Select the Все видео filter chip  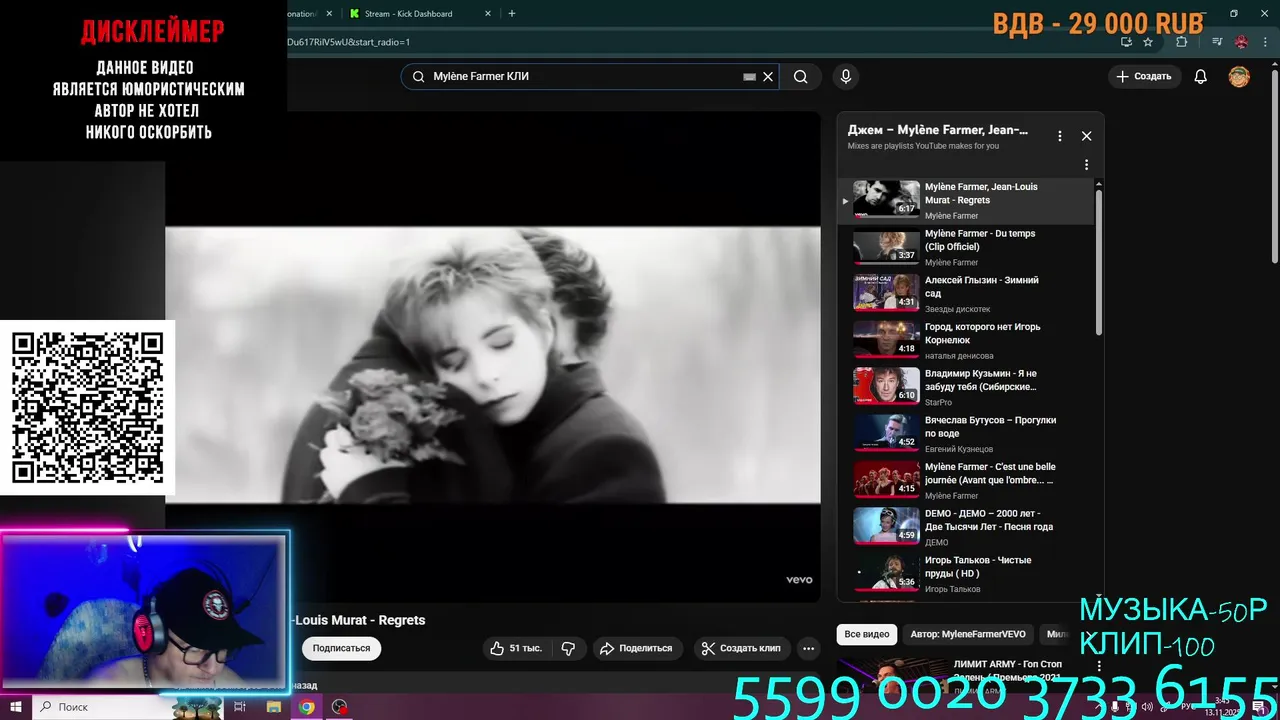[866, 634]
